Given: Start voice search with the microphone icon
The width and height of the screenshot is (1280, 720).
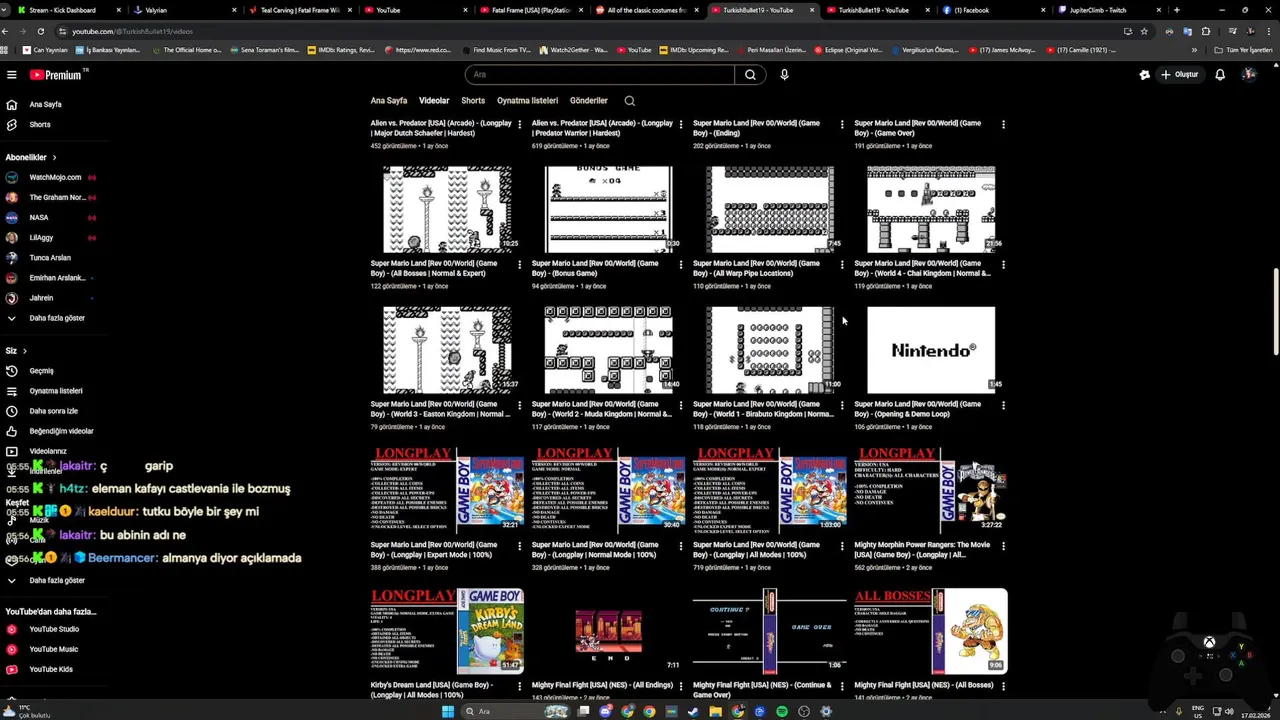Looking at the screenshot, I should point(784,75).
